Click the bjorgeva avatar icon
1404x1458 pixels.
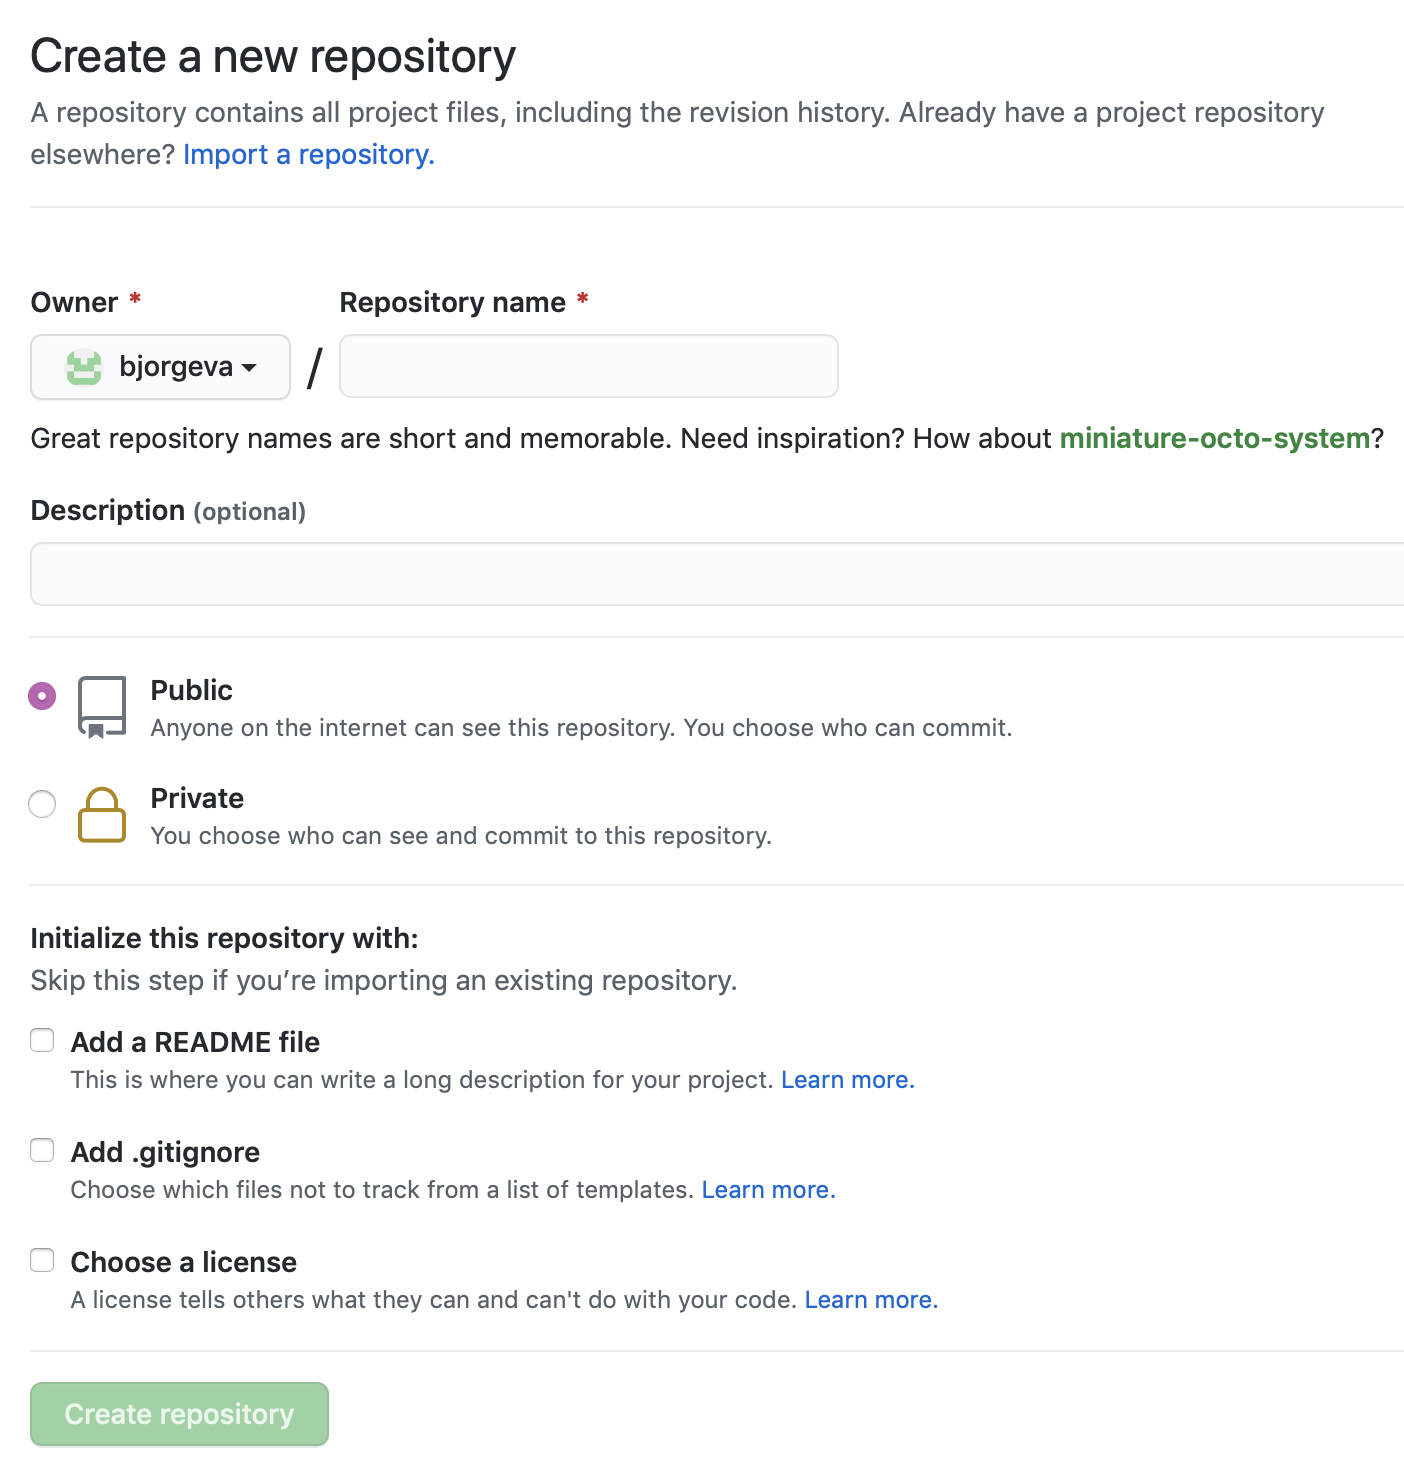pos(84,367)
